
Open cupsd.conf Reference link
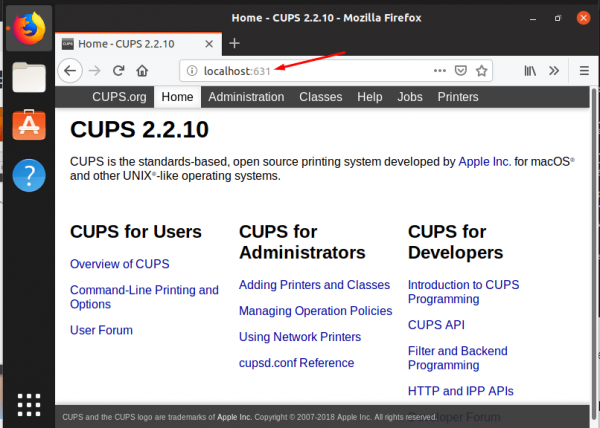pyautogui.click(x=296, y=363)
